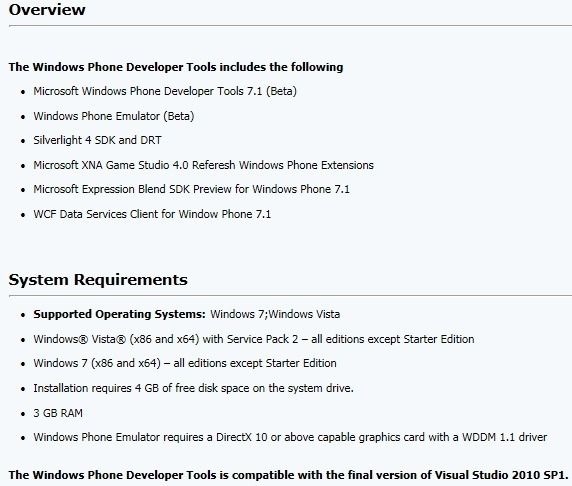Click the 4 GB free disk space line
The width and height of the screenshot is (572, 486).
click(x=194, y=388)
